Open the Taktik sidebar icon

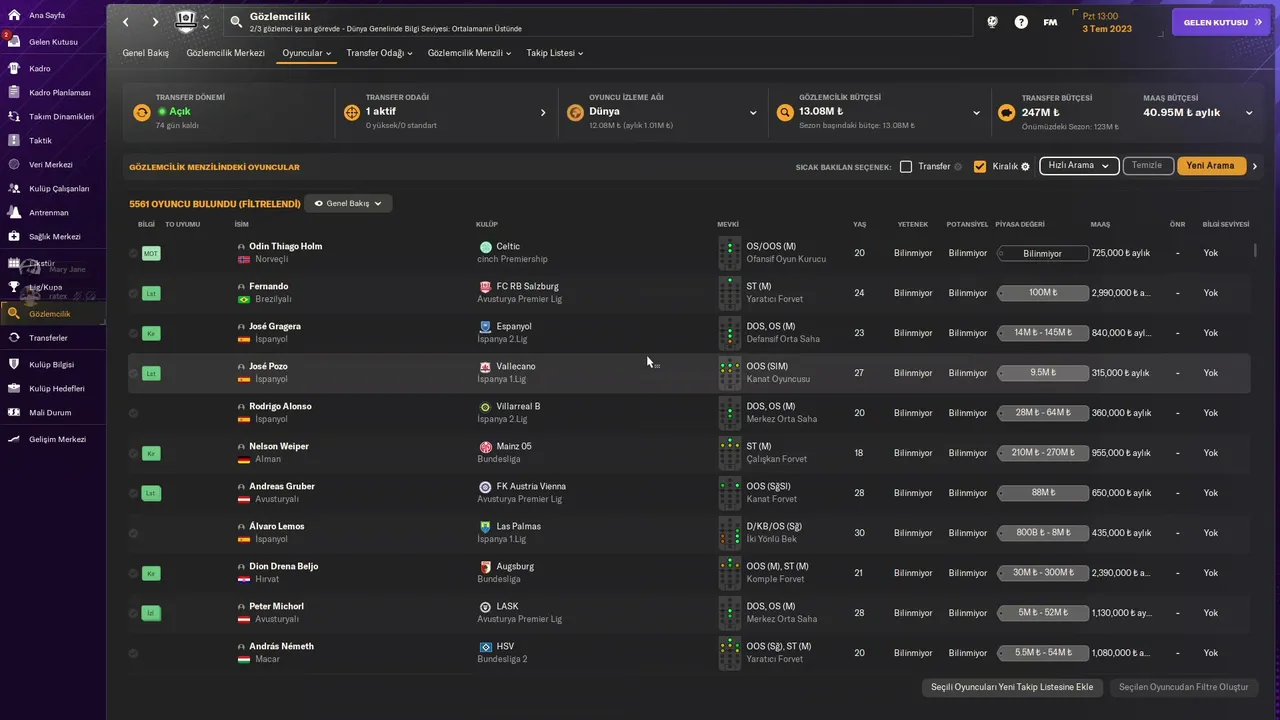(x=14, y=140)
